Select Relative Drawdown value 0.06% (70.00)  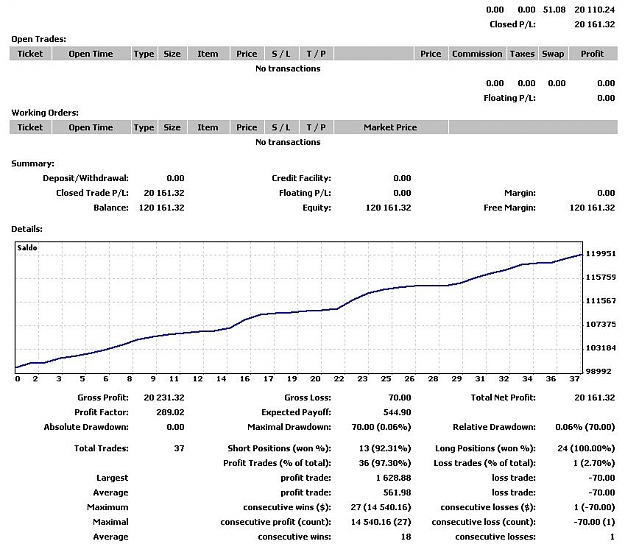pyautogui.click(x=585, y=427)
